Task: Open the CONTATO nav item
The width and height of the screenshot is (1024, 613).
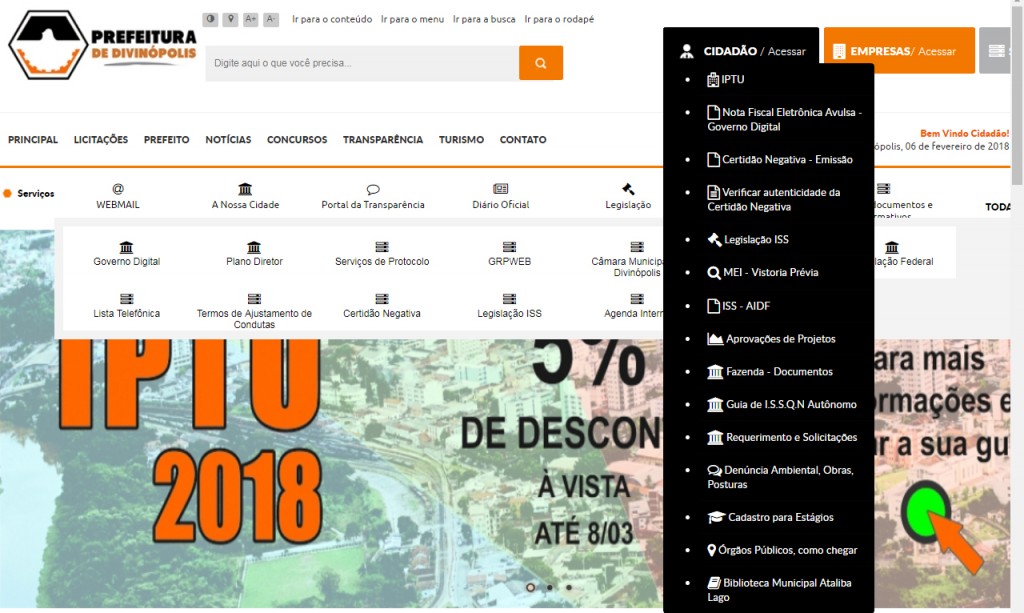Action: [x=523, y=140]
